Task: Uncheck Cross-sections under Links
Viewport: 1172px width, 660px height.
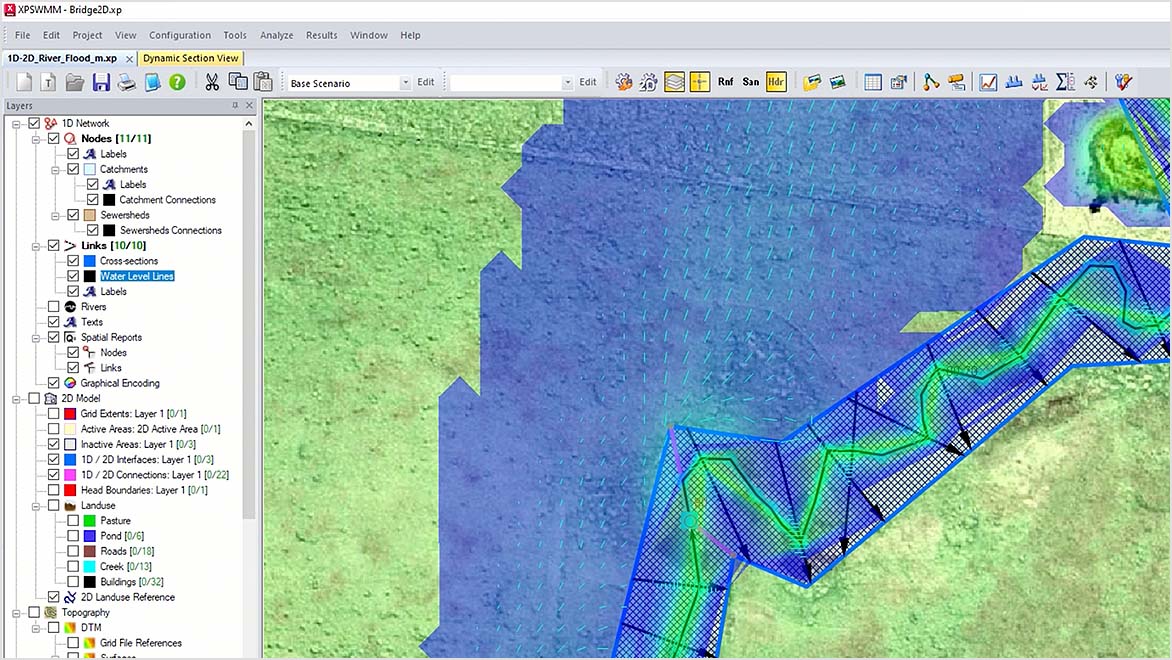Action: tap(72, 260)
